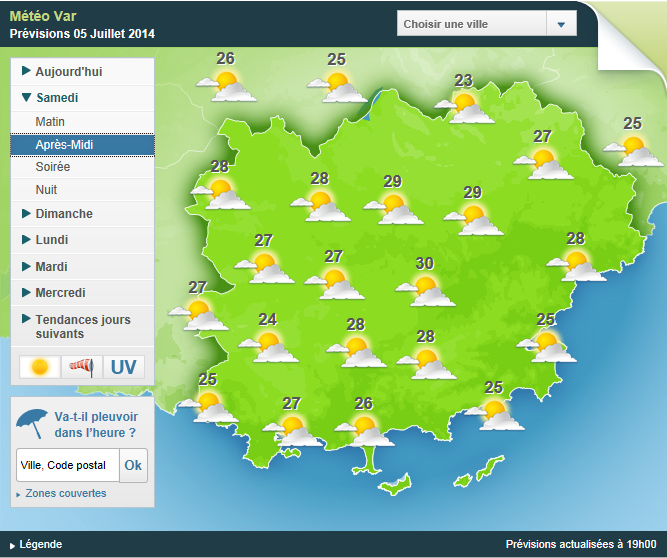Open the Choisir une ville dropdown
The width and height of the screenshot is (667, 558).
pyautogui.click(x=487, y=25)
